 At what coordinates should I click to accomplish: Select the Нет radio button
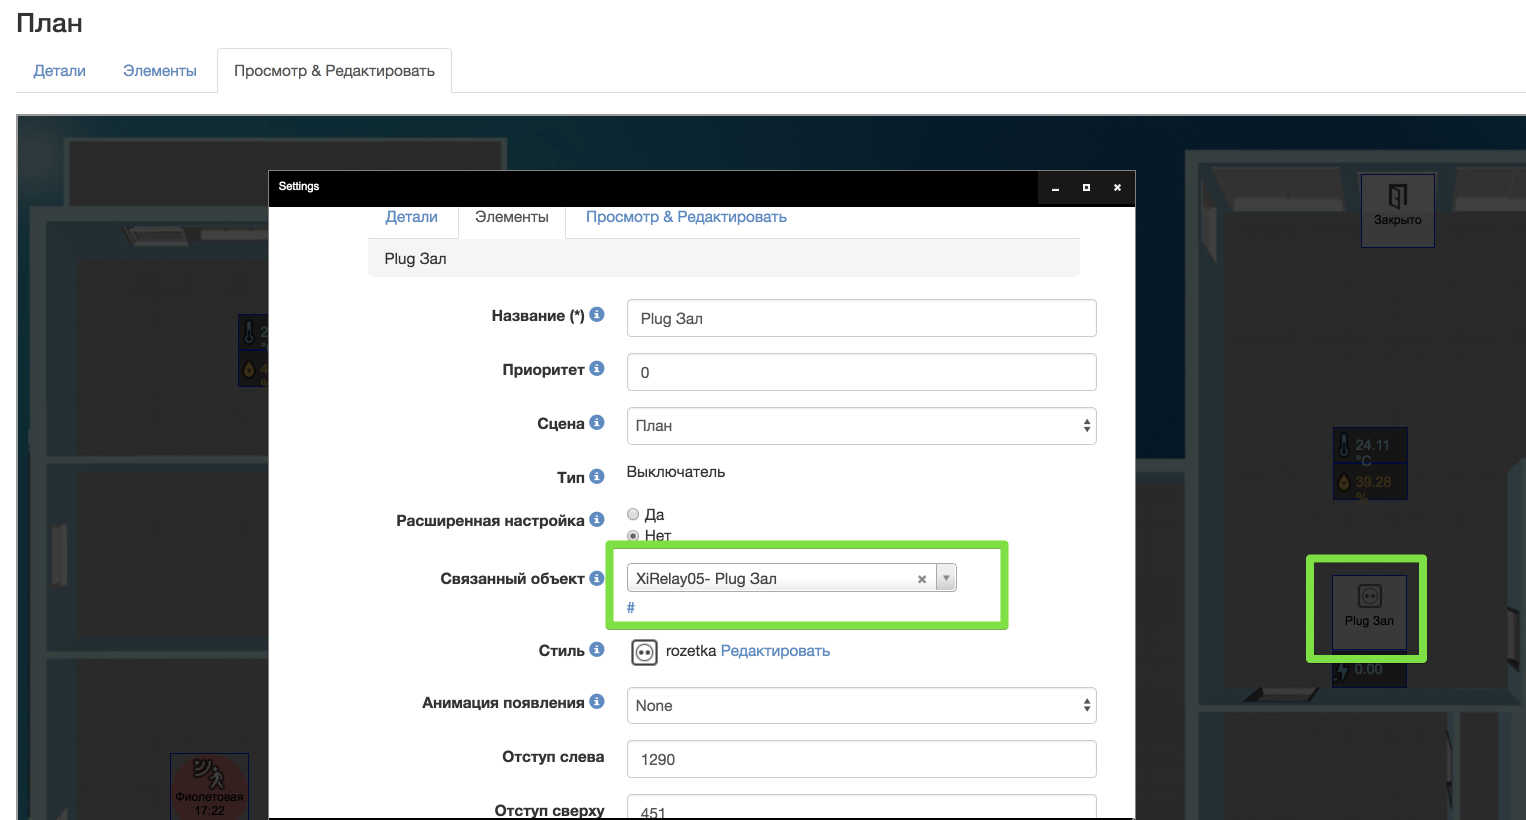click(x=633, y=536)
